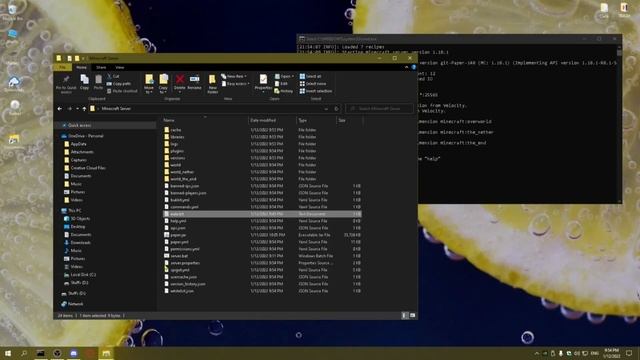Image resolution: width=640 pixels, height=360 pixels.
Task: Click Select all in the ribbon
Action: pos(310,76)
